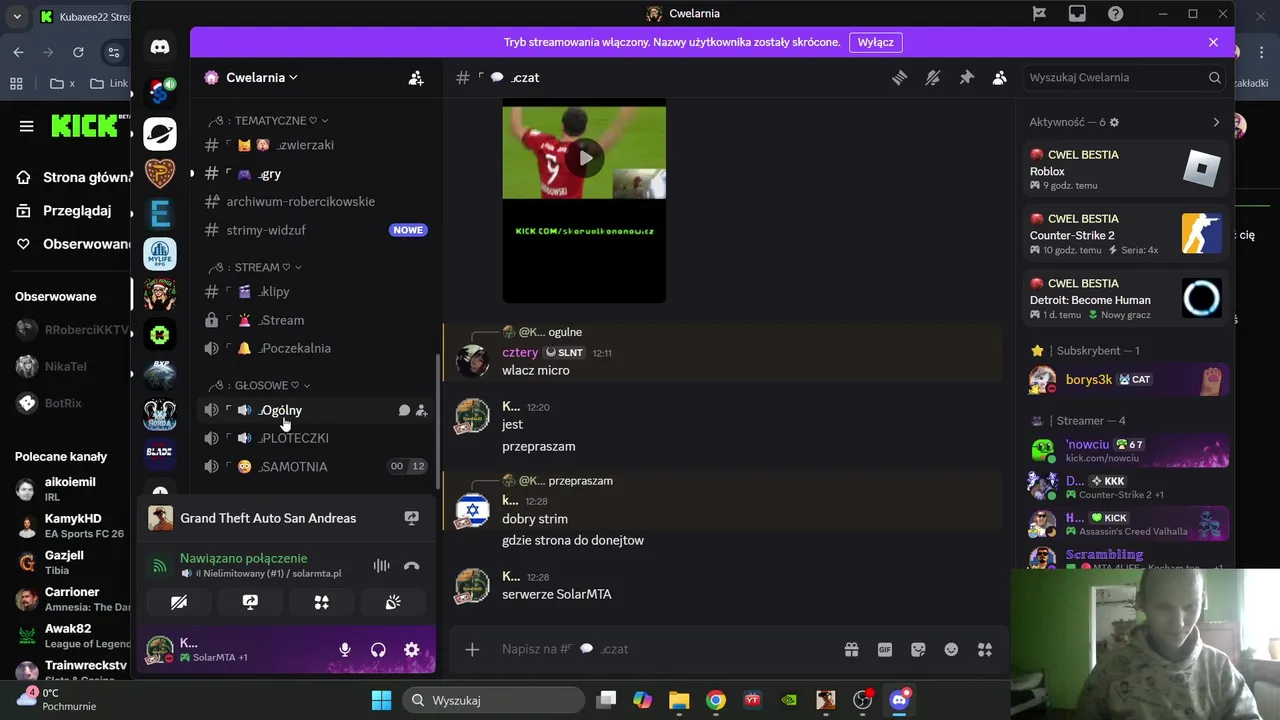Toggle channel notification bell in header
The image size is (1280, 720).
click(933, 77)
